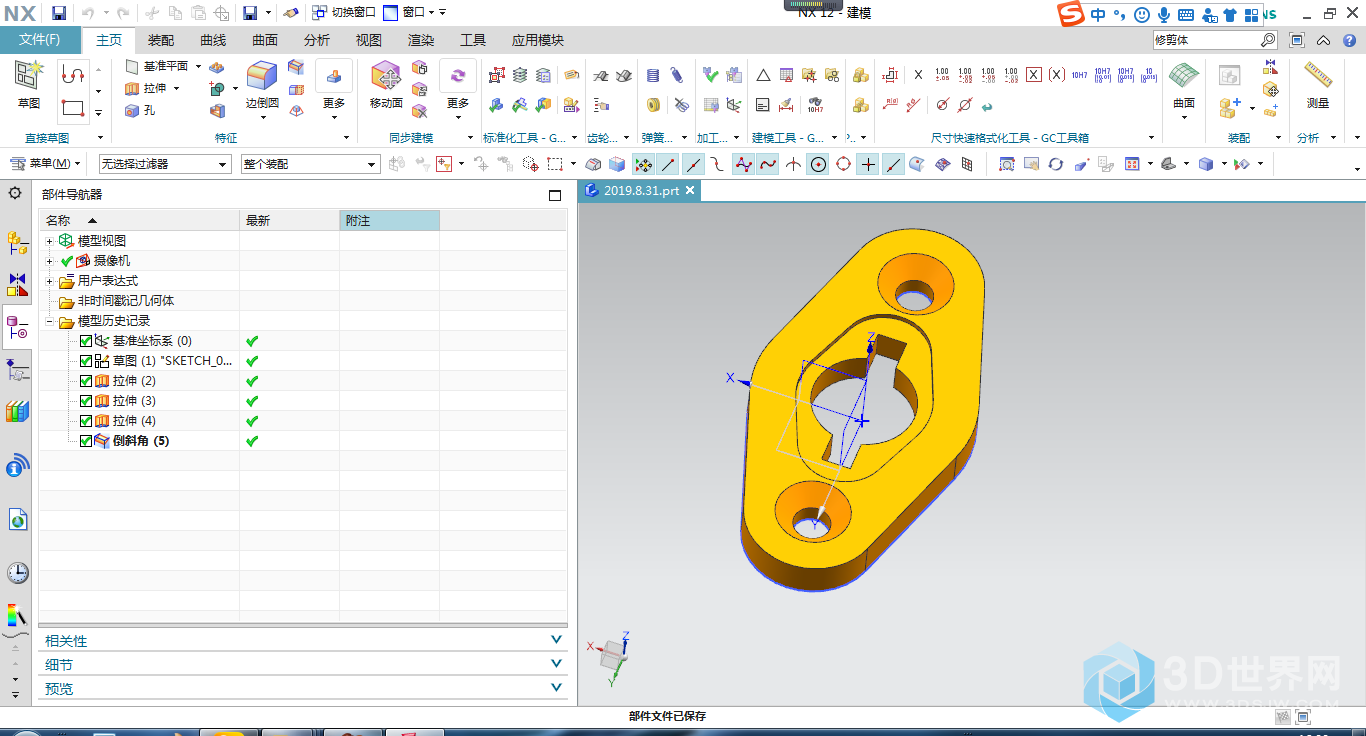Open the 文件(F) menu
The image size is (1366, 736).
pos(40,40)
